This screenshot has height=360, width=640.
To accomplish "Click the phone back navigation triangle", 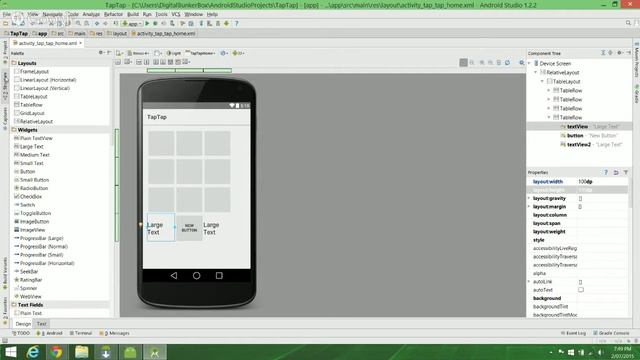I will 174,276.
